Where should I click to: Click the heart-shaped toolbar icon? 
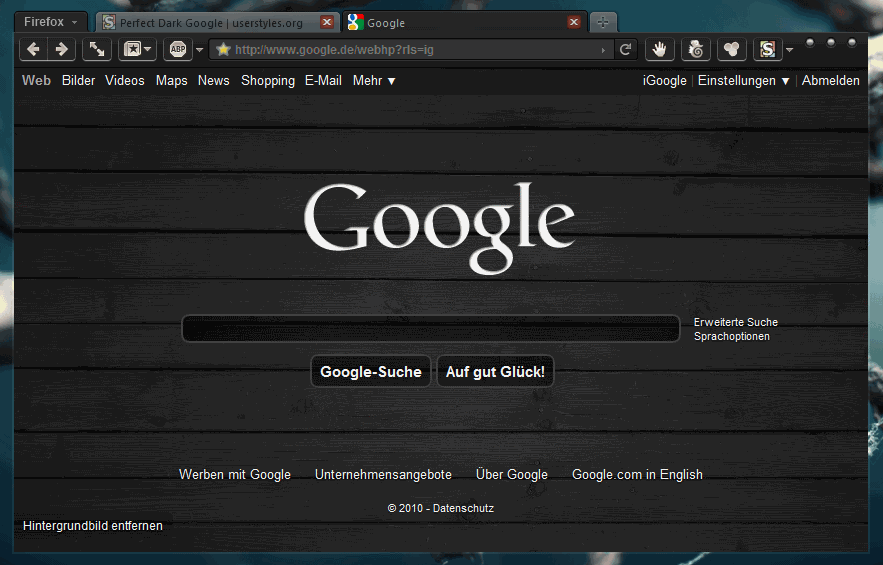(x=732, y=50)
